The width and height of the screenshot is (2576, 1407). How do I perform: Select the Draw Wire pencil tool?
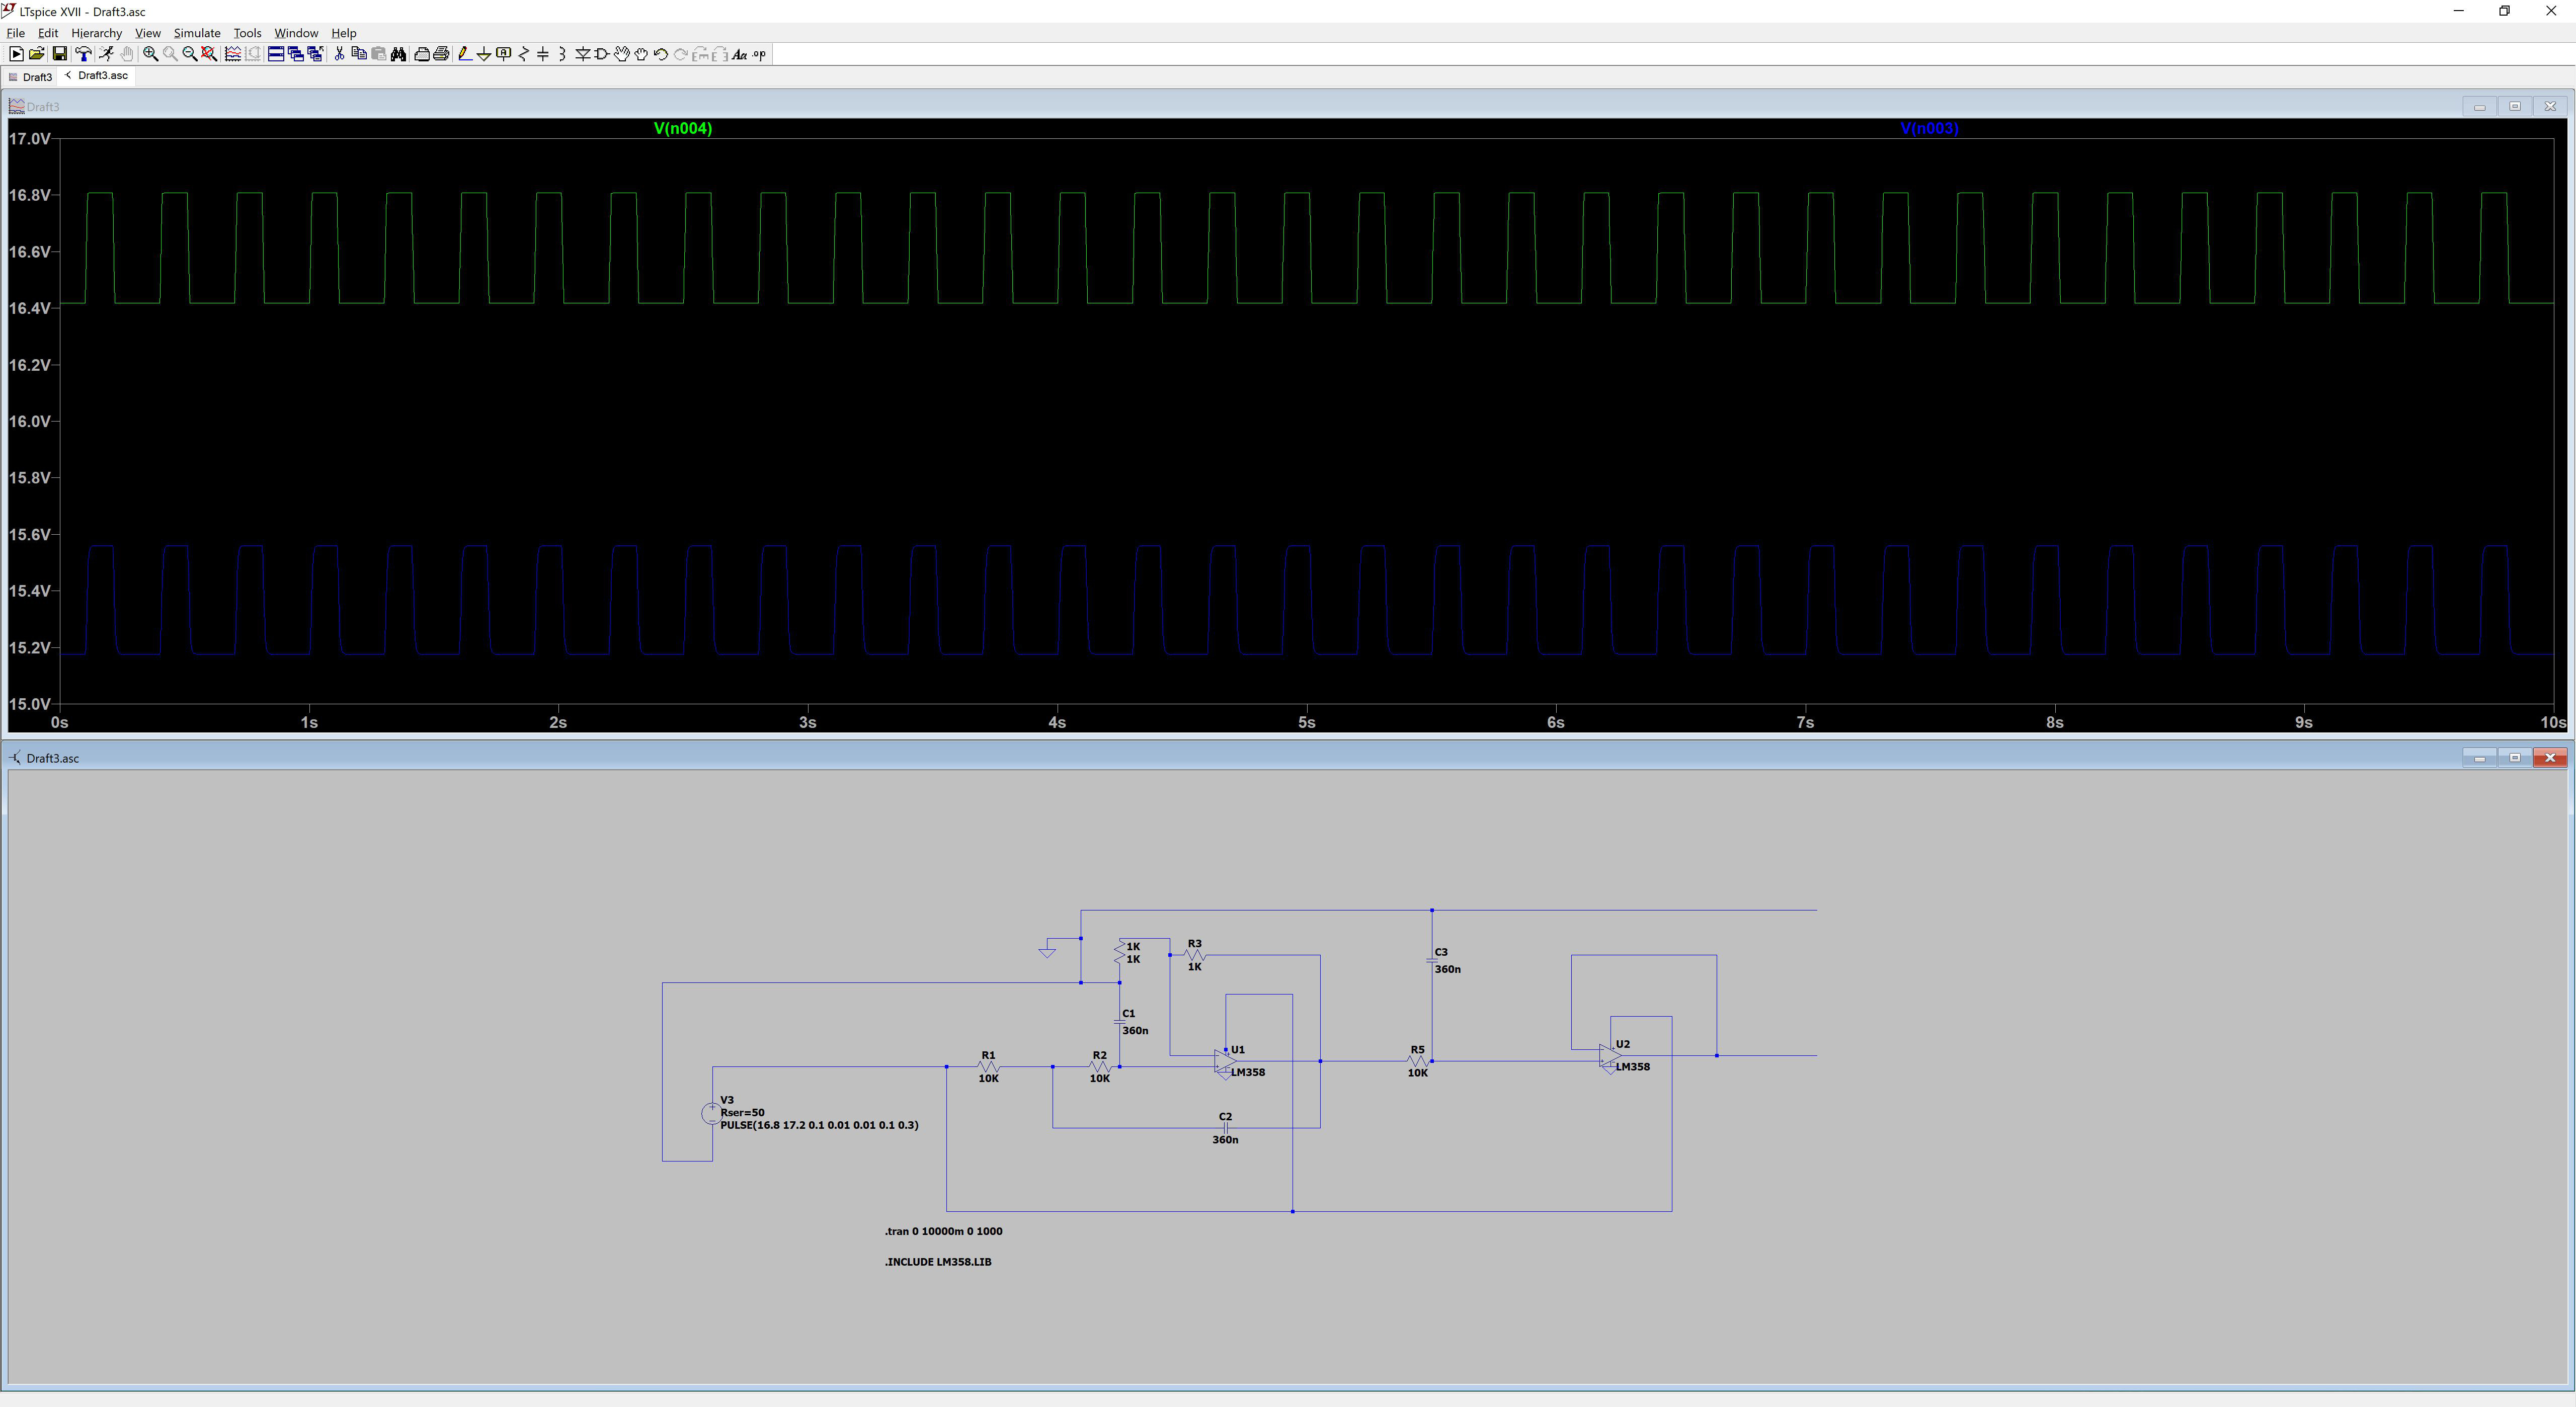465,54
